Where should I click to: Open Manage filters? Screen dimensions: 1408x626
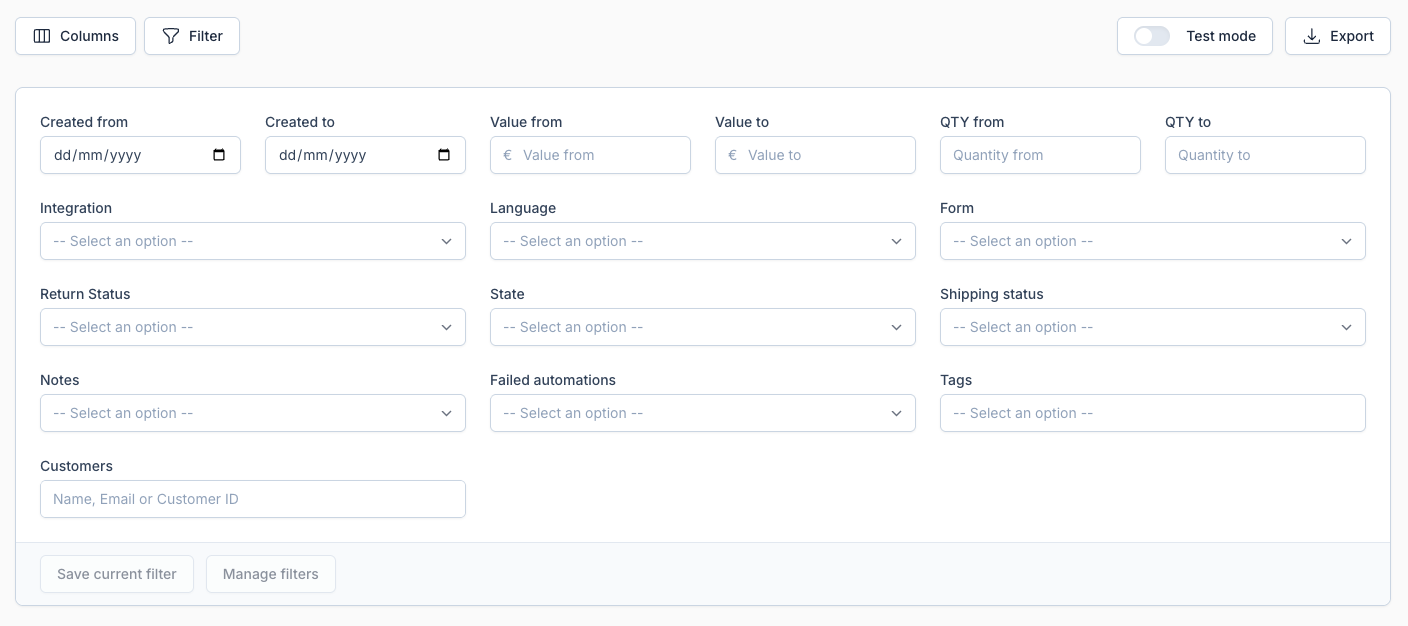[271, 574]
